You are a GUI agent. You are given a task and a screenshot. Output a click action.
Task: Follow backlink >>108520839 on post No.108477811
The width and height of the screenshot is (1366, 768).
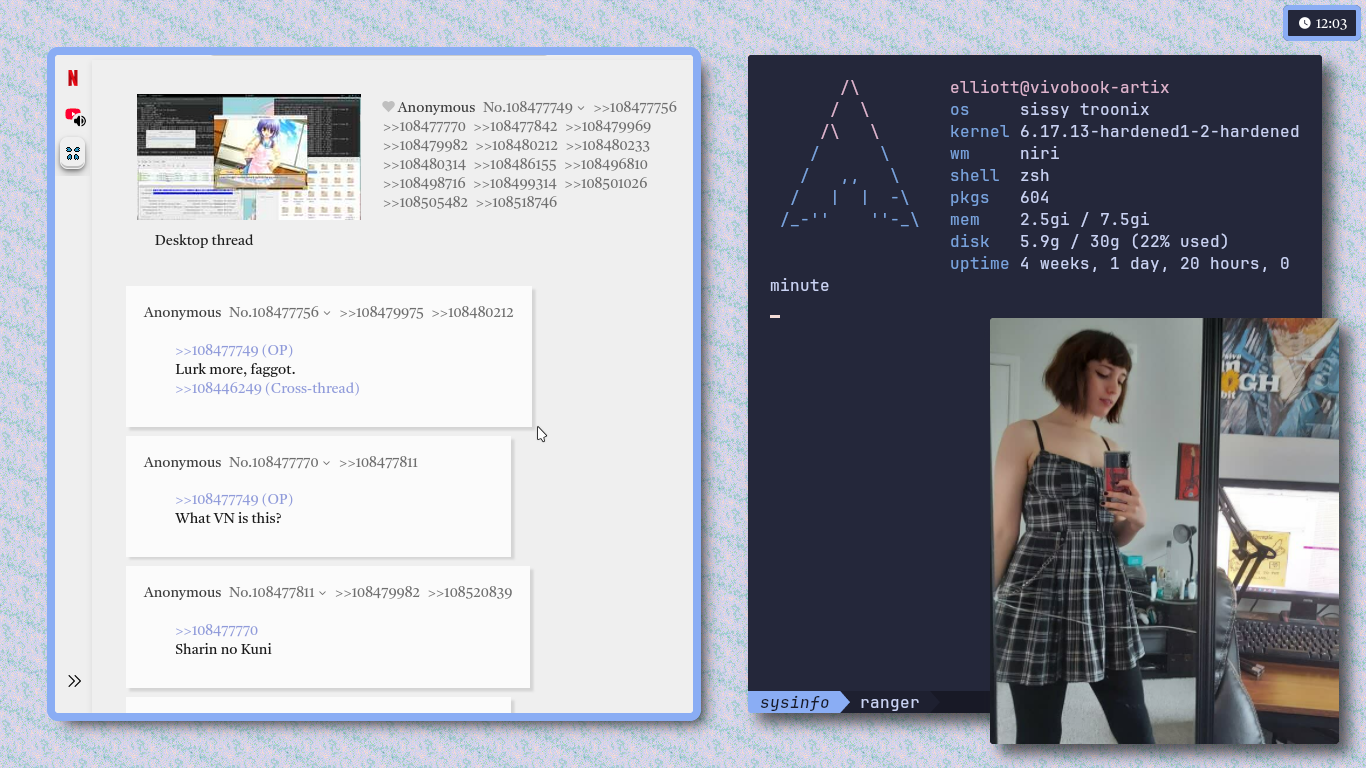[x=470, y=592]
